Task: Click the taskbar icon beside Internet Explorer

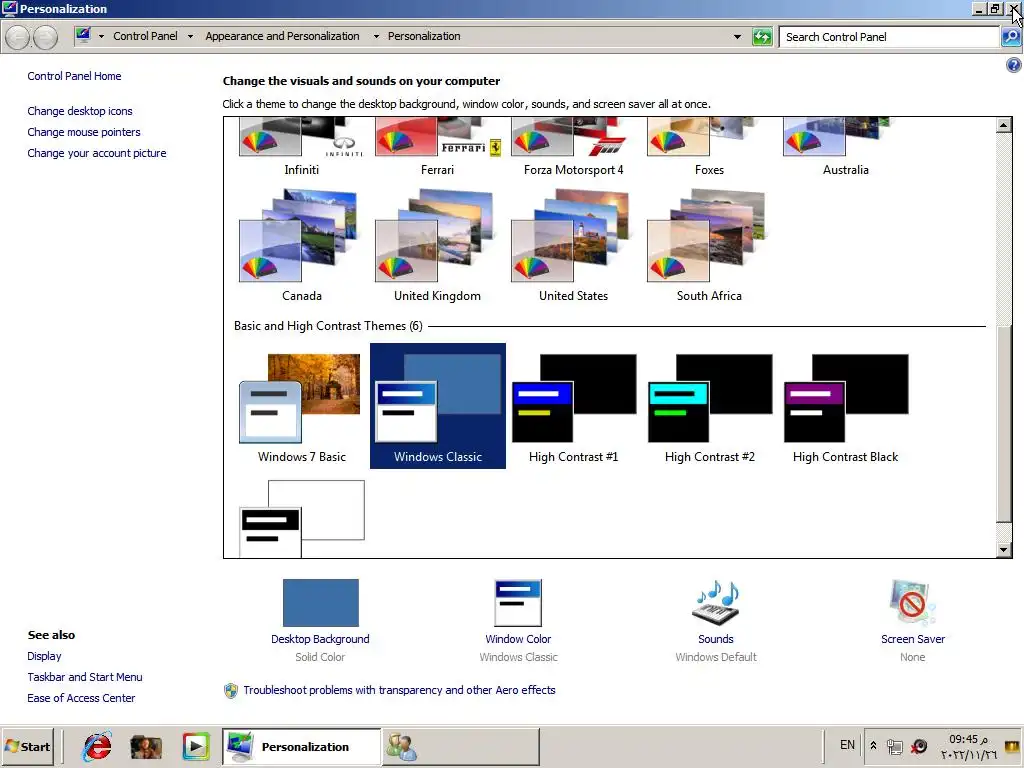Action: coord(146,746)
